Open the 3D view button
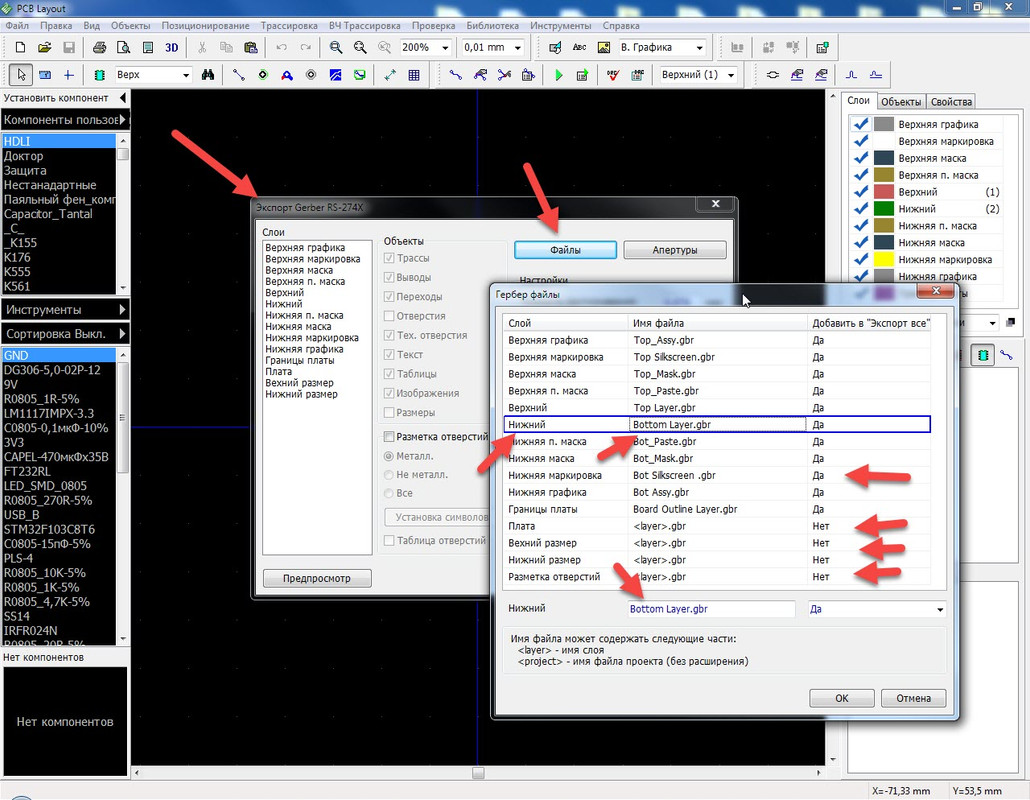This screenshot has height=800, width=1030. pyautogui.click(x=171, y=47)
